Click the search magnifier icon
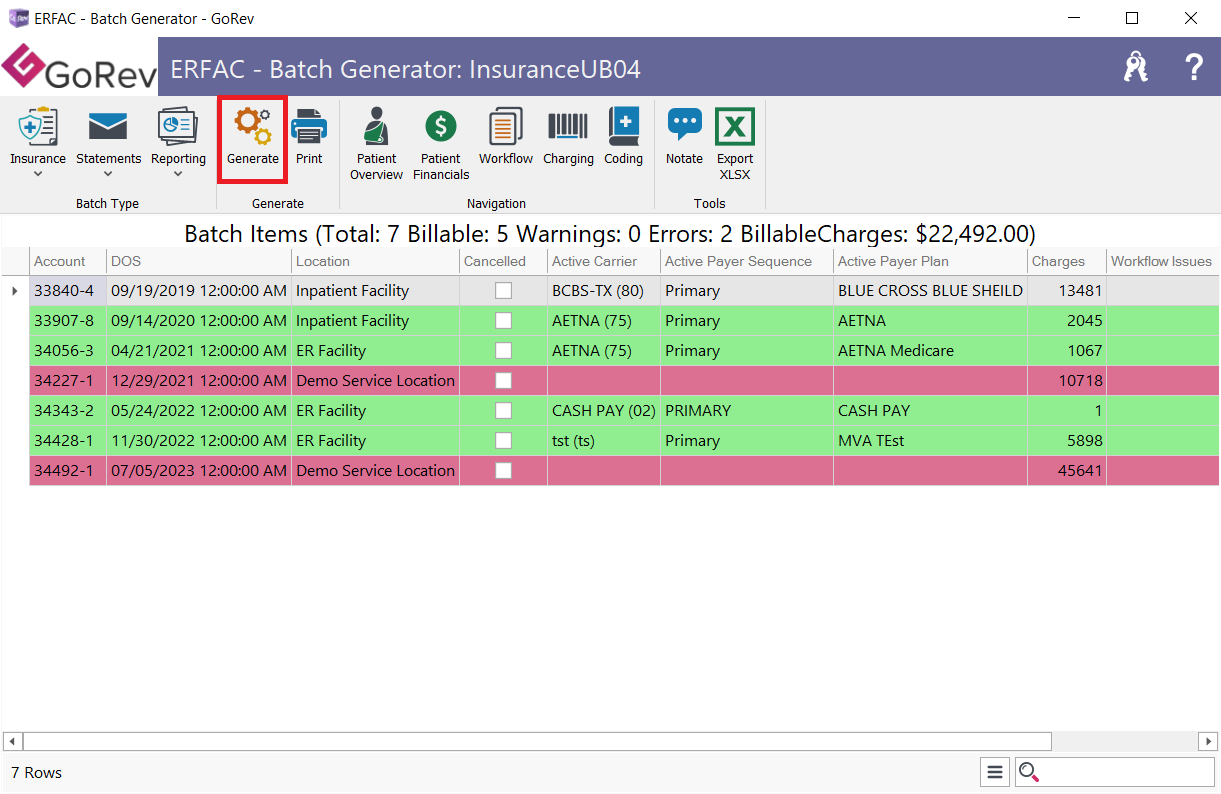The width and height of the screenshot is (1221, 794). 1028,772
